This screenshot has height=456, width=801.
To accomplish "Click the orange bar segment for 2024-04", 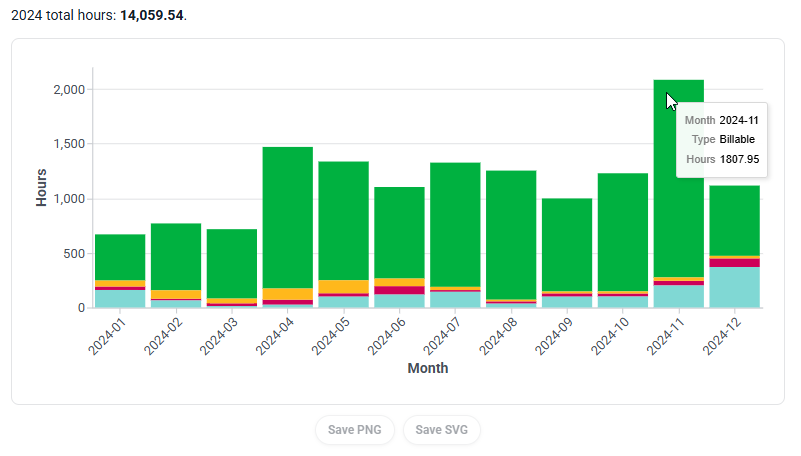I will click(x=288, y=293).
